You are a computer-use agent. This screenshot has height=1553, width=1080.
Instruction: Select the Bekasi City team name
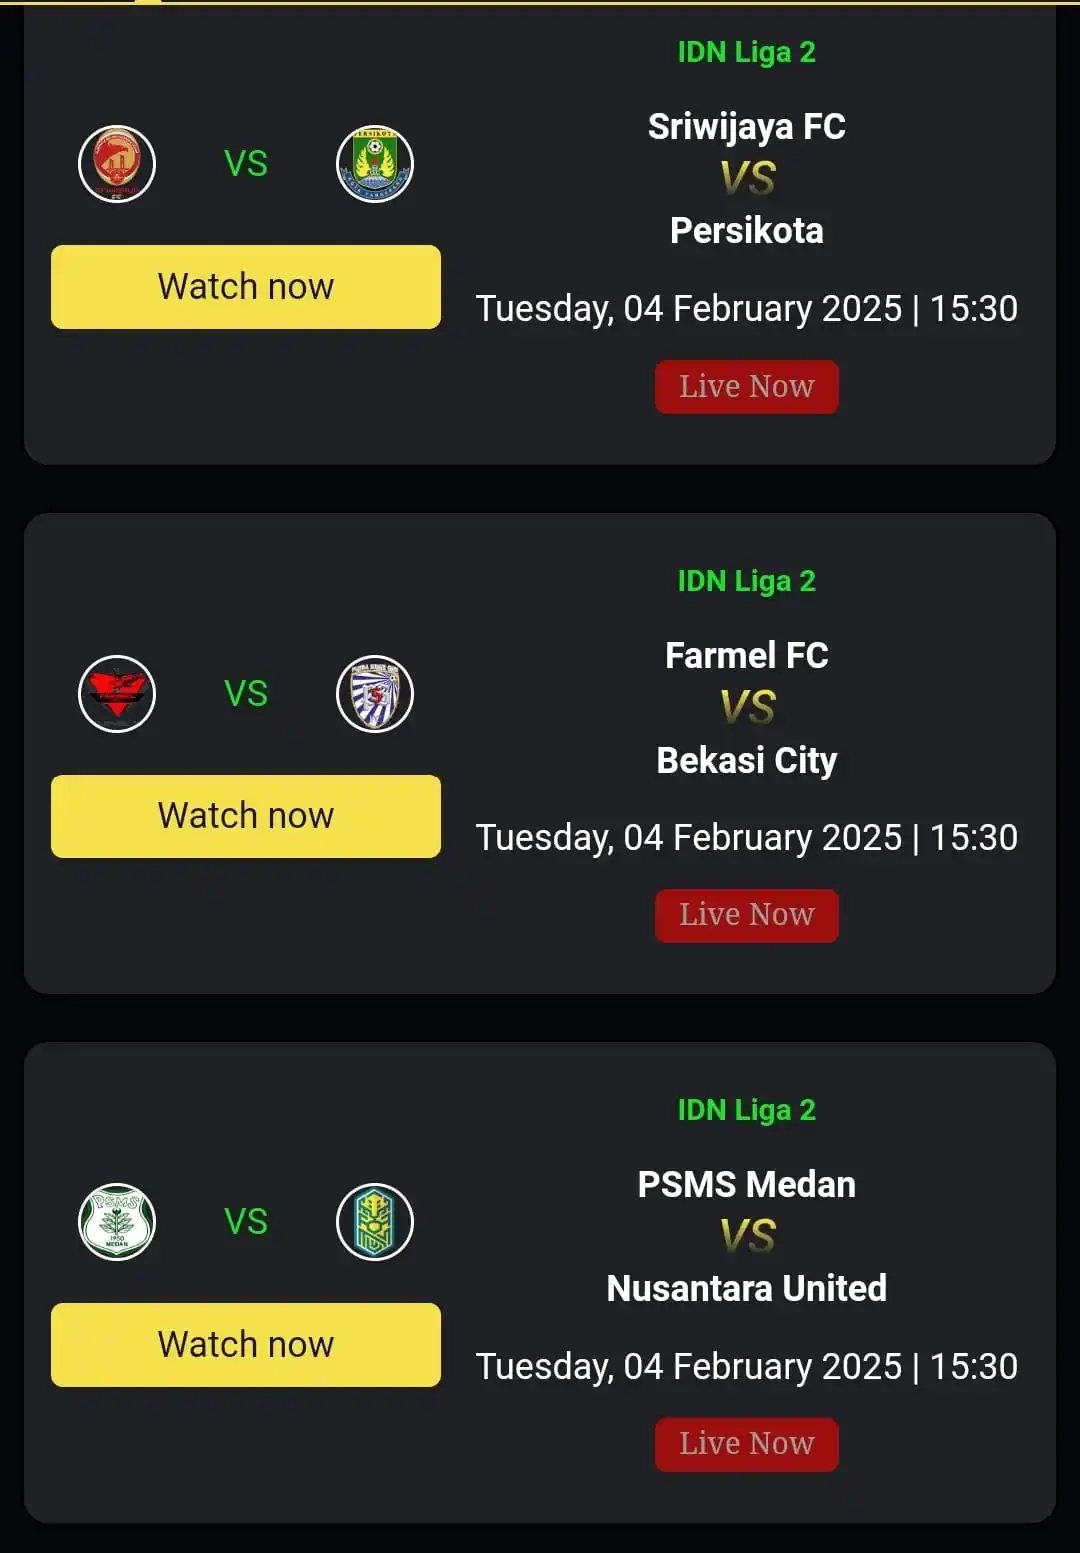pos(747,761)
